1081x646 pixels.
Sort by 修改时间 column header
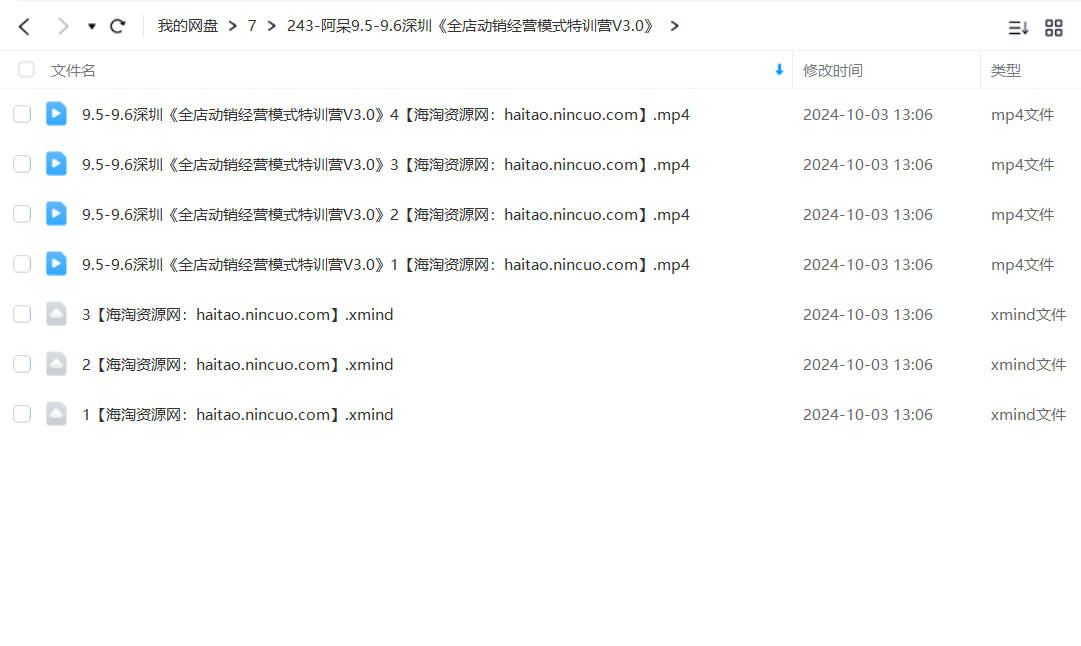(x=833, y=70)
